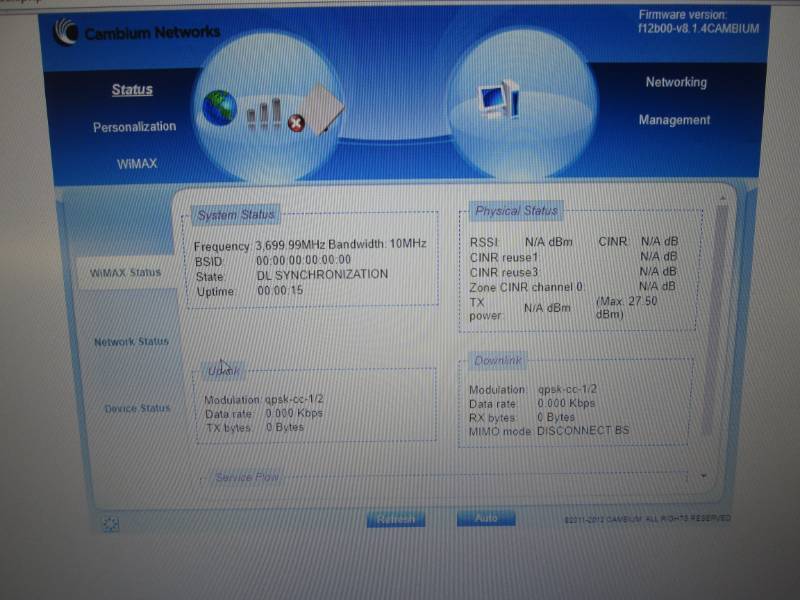Image resolution: width=800 pixels, height=600 pixels.
Task: Go to the Management menu
Action: pos(674,120)
